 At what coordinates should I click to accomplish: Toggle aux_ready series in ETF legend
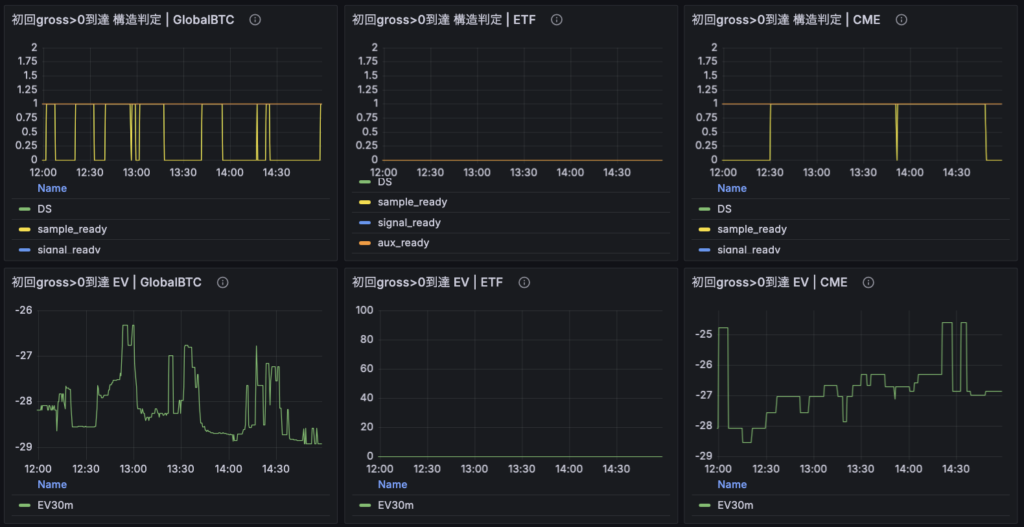(x=402, y=242)
